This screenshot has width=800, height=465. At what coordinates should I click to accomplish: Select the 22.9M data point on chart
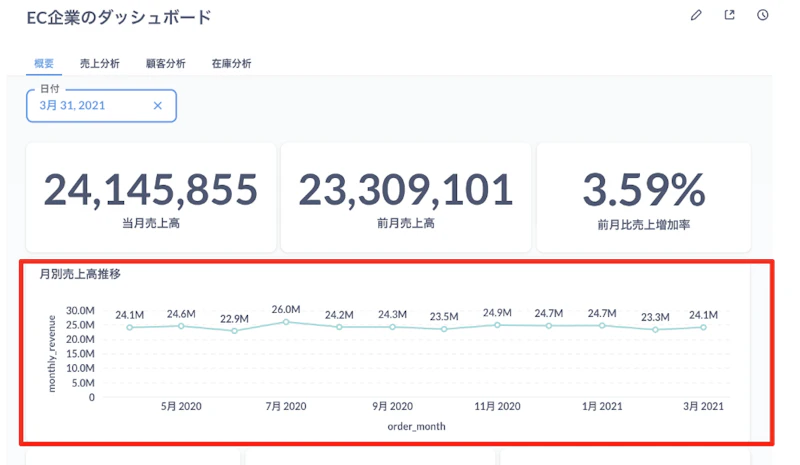tap(234, 330)
